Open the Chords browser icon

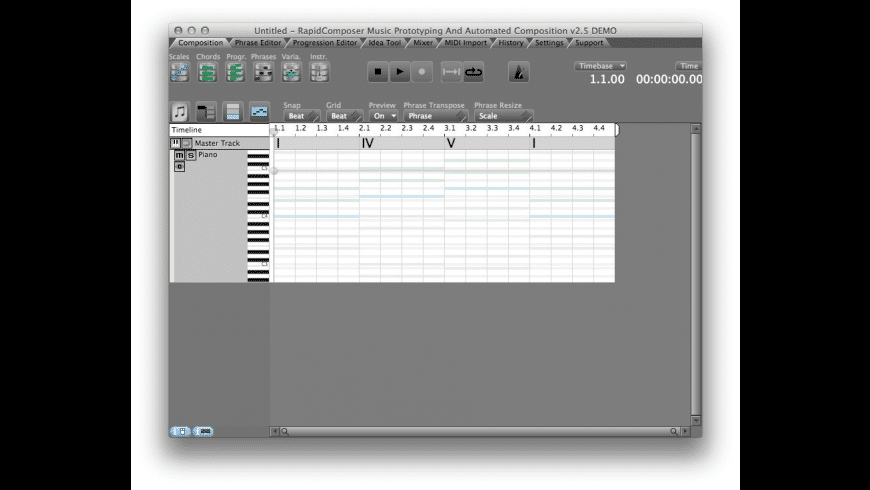coord(208,72)
